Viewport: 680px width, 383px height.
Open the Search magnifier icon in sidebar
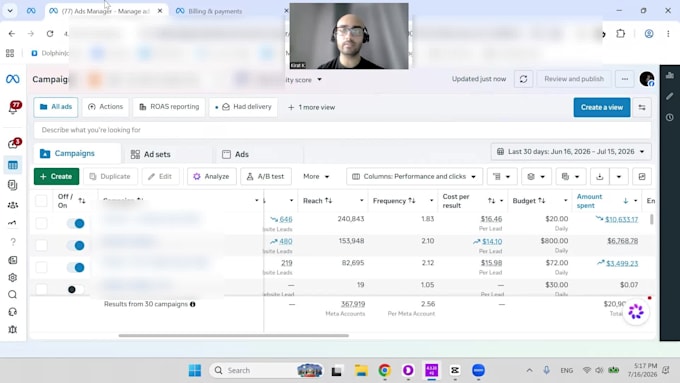[x=13, y=295]
